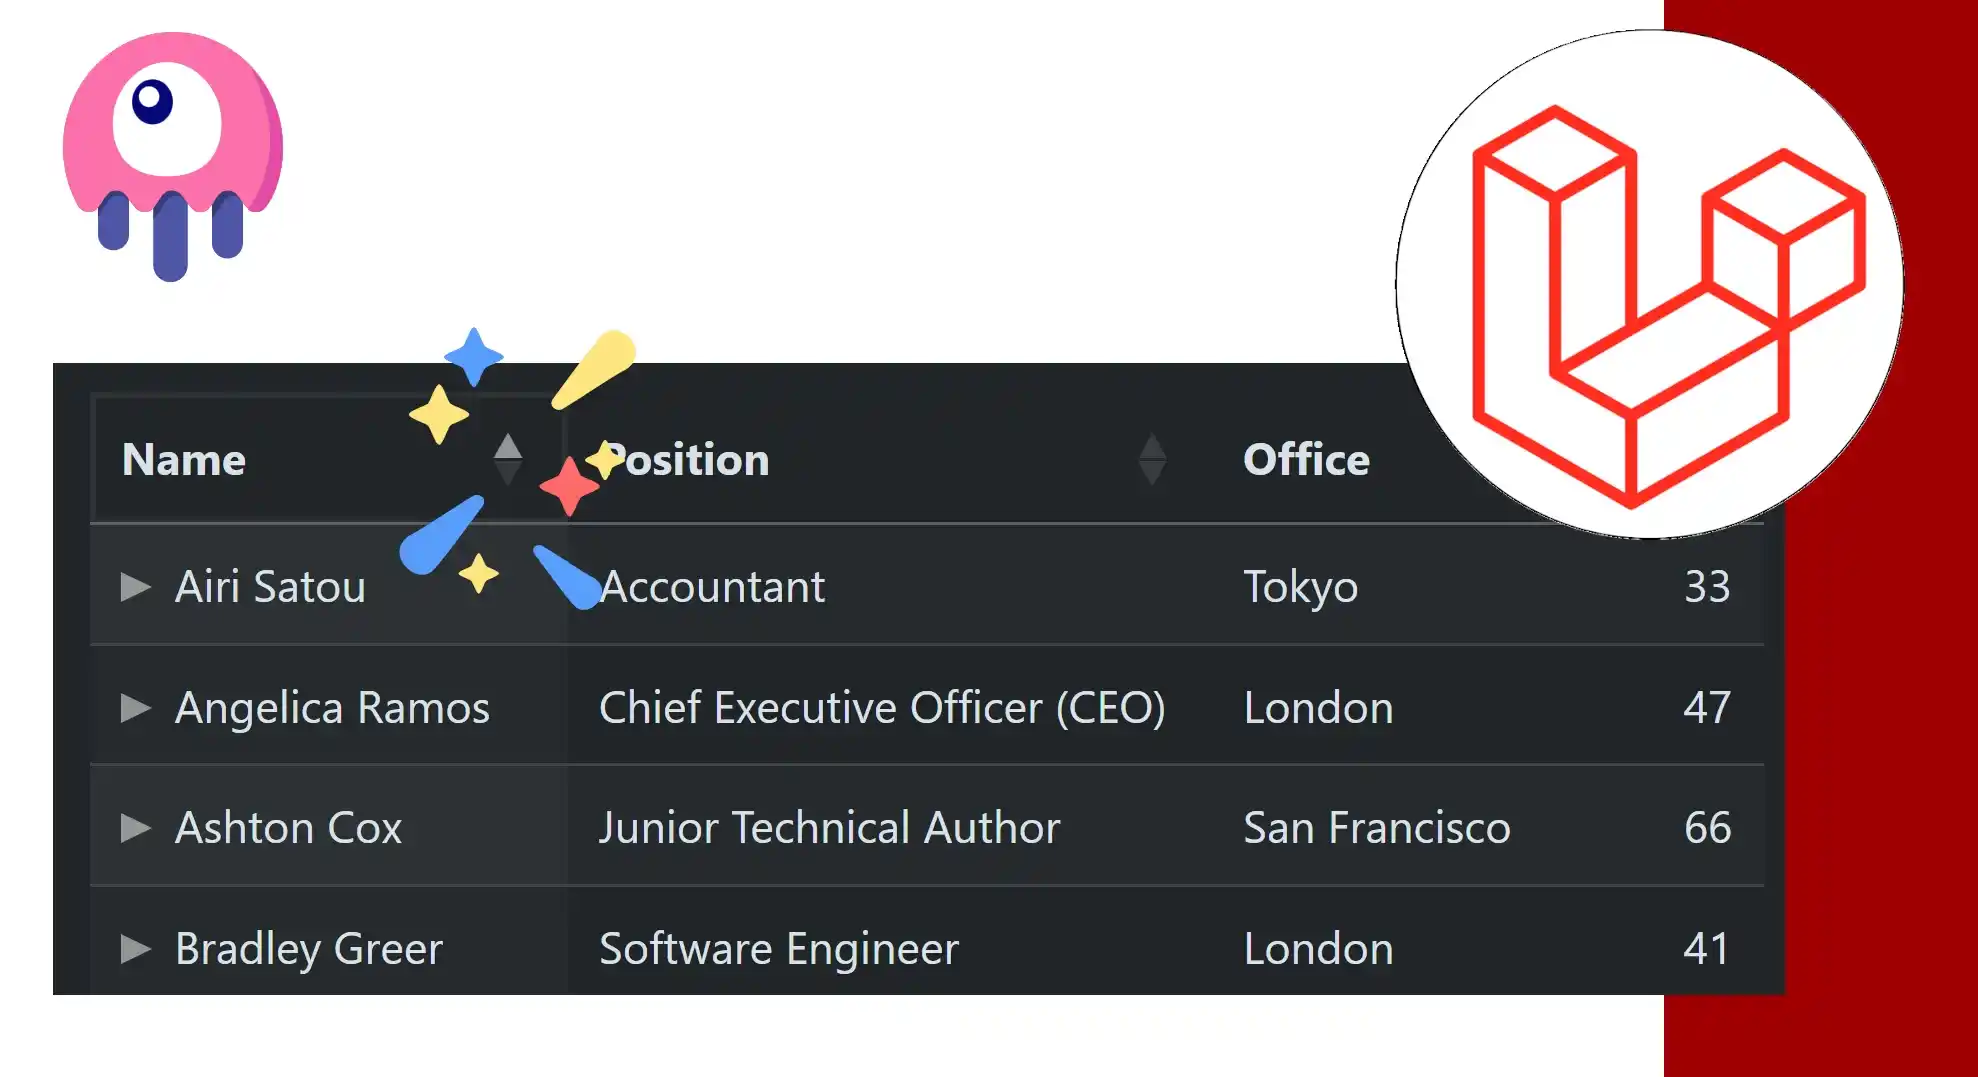This screenshot has width=1978, height=1077.
Task: Select the Accountant position cell
Action: 712,587
